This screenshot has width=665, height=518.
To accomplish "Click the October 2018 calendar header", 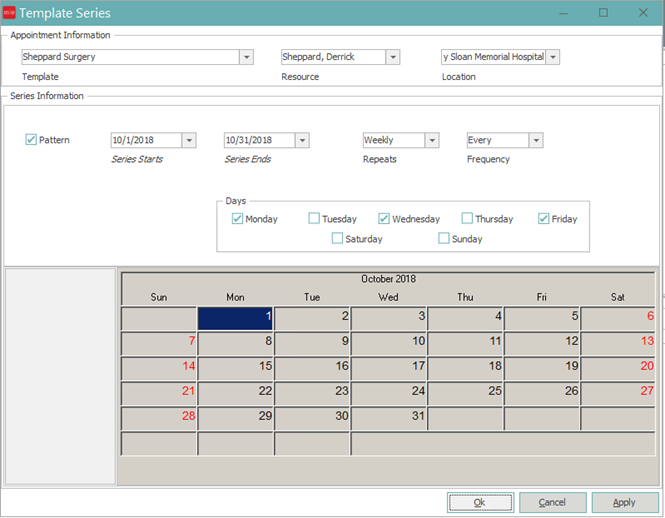I will [x=388, y=279].
